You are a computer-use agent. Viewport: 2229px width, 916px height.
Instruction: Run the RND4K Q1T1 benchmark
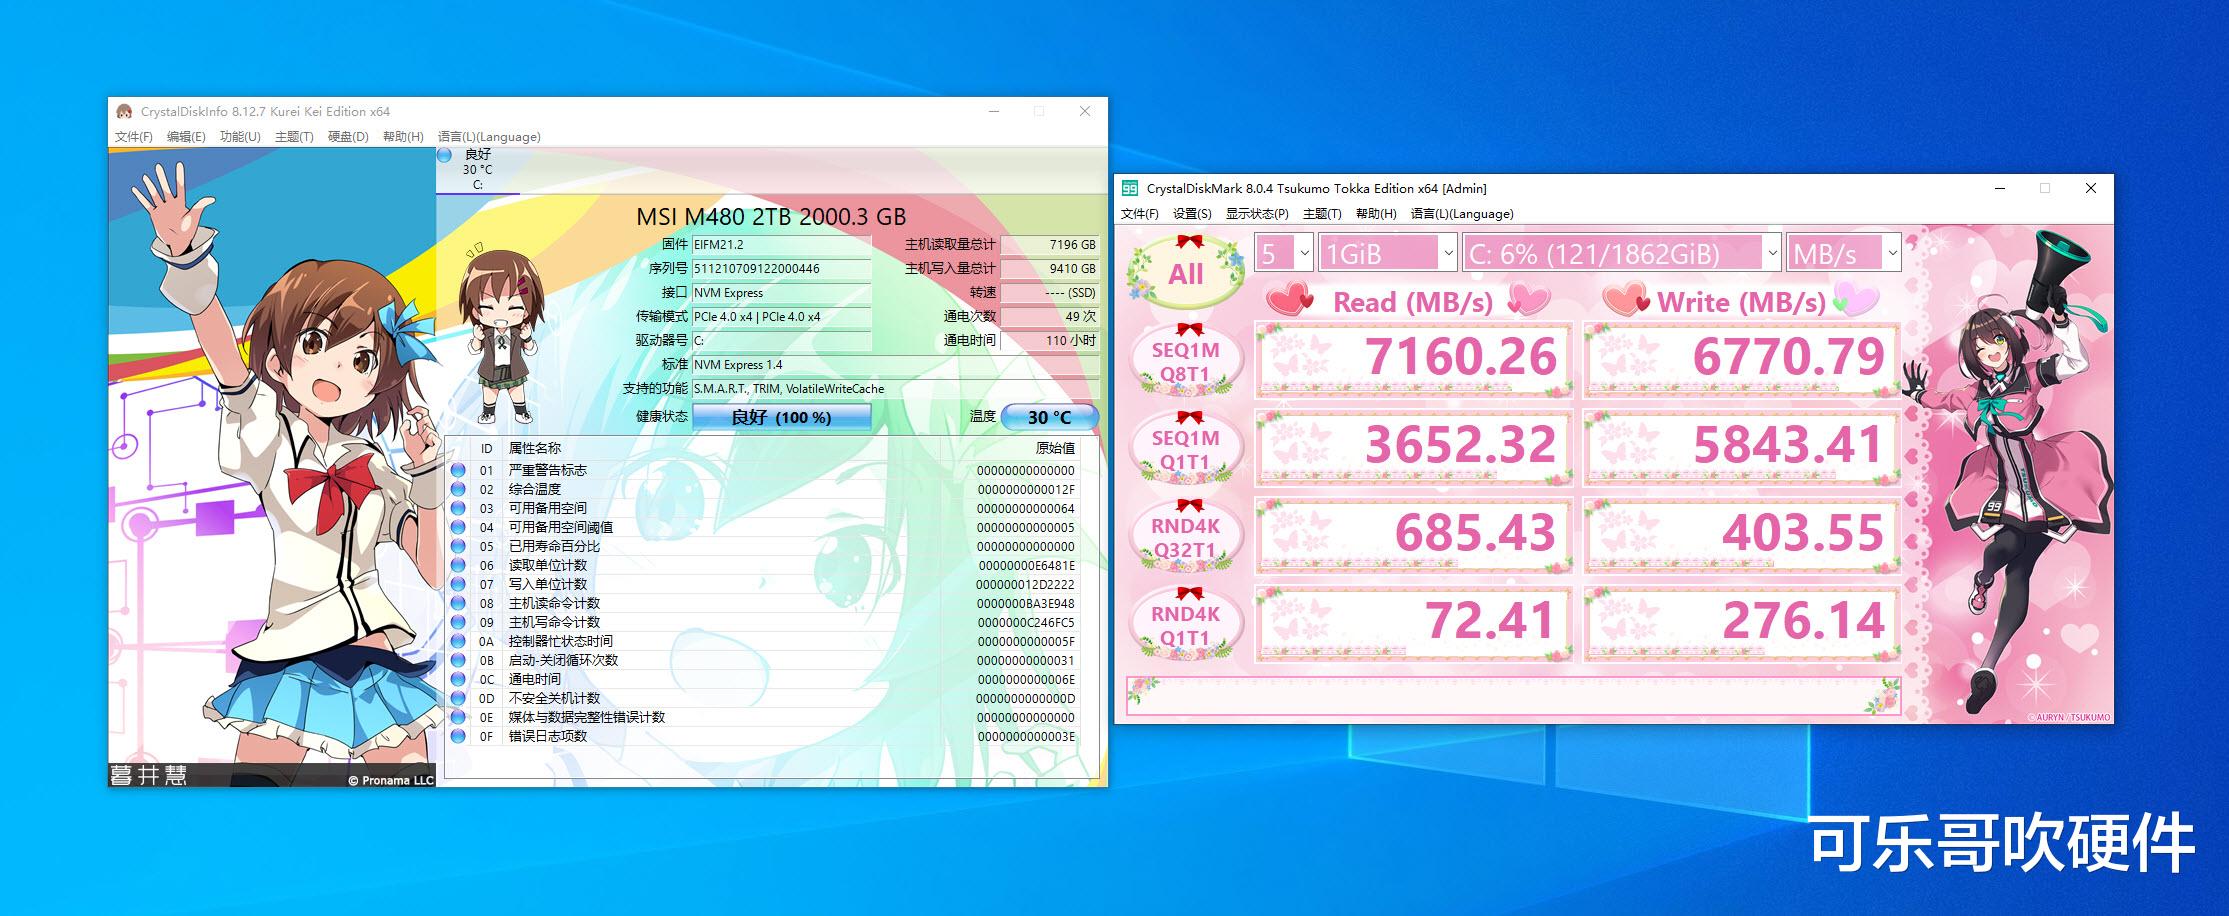(1186, 624)
